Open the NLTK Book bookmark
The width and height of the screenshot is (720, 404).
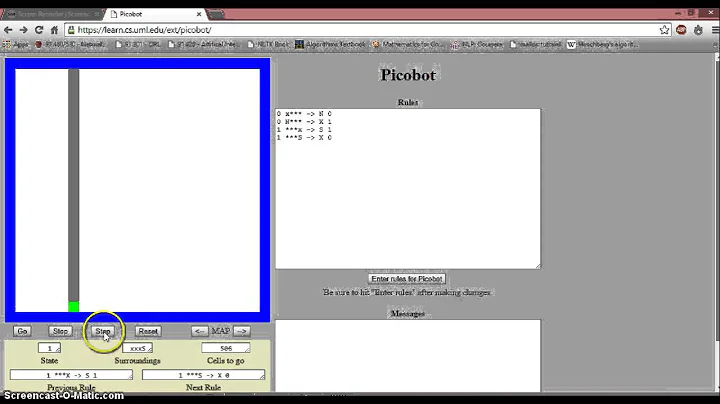click(x=268, y=45)
